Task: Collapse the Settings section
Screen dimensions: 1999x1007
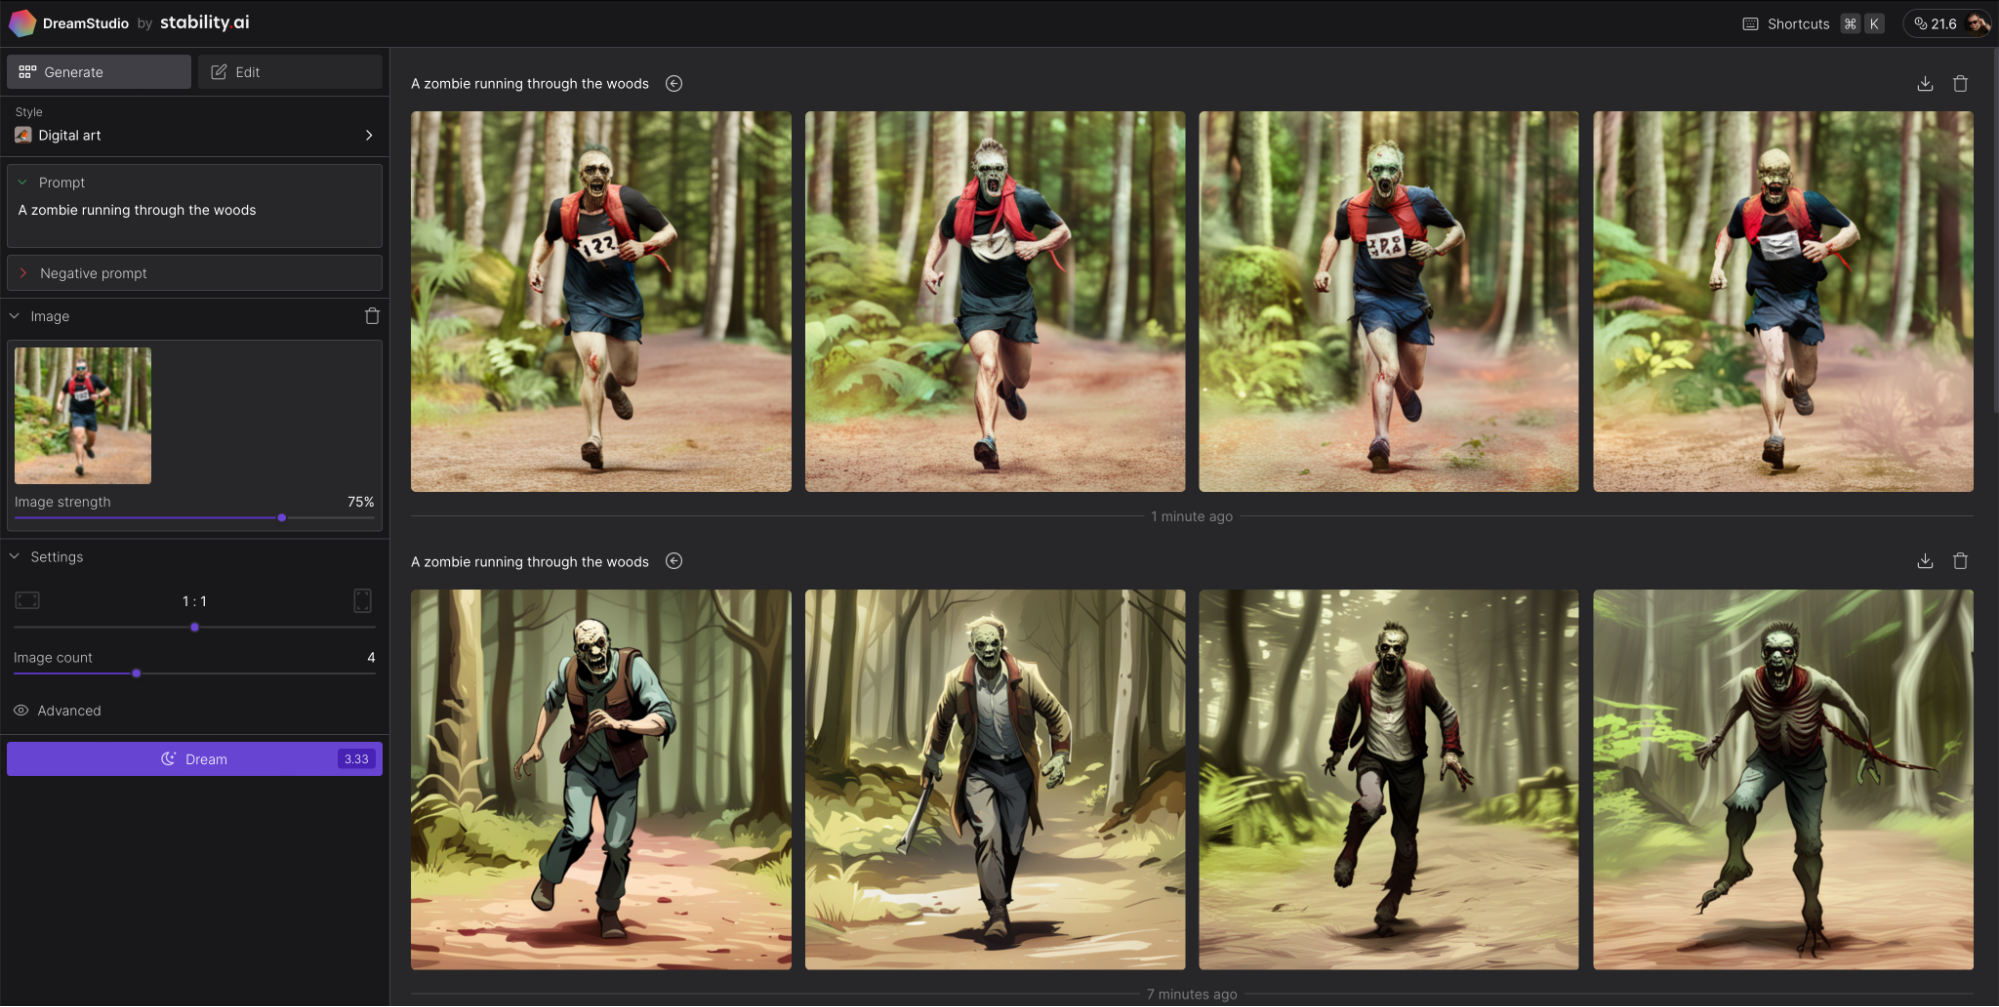Action: pos(15,557)
